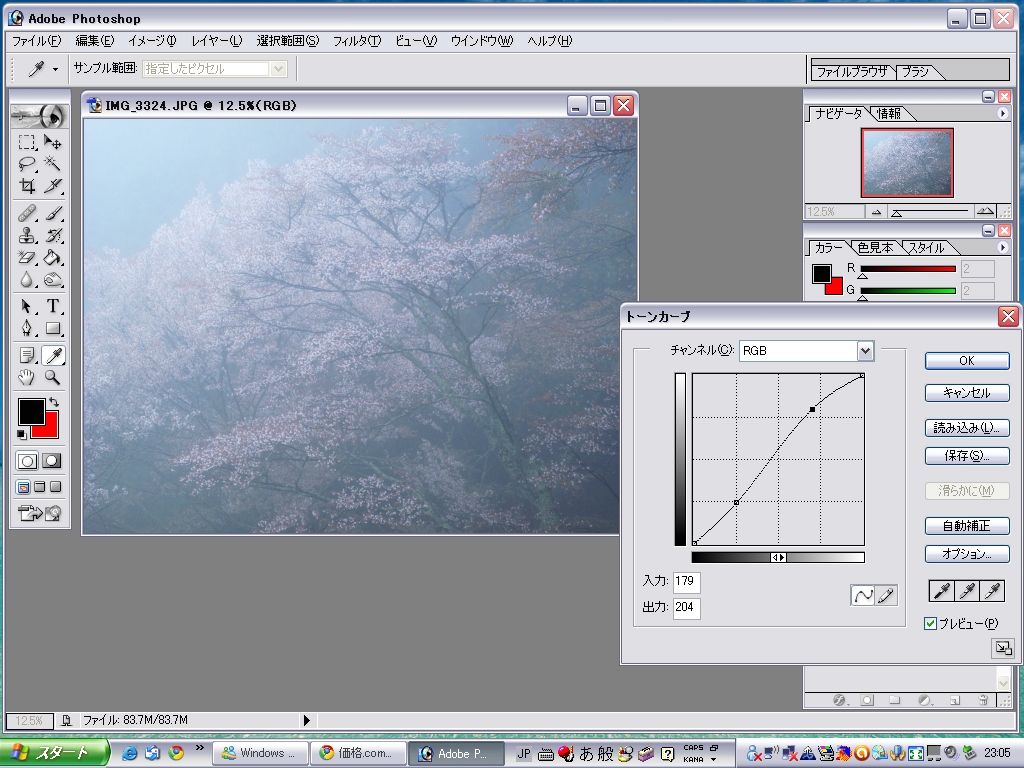This screenshot has width=1024, height=768.
Task: Select the Crop tool
Action: (27, 185)
